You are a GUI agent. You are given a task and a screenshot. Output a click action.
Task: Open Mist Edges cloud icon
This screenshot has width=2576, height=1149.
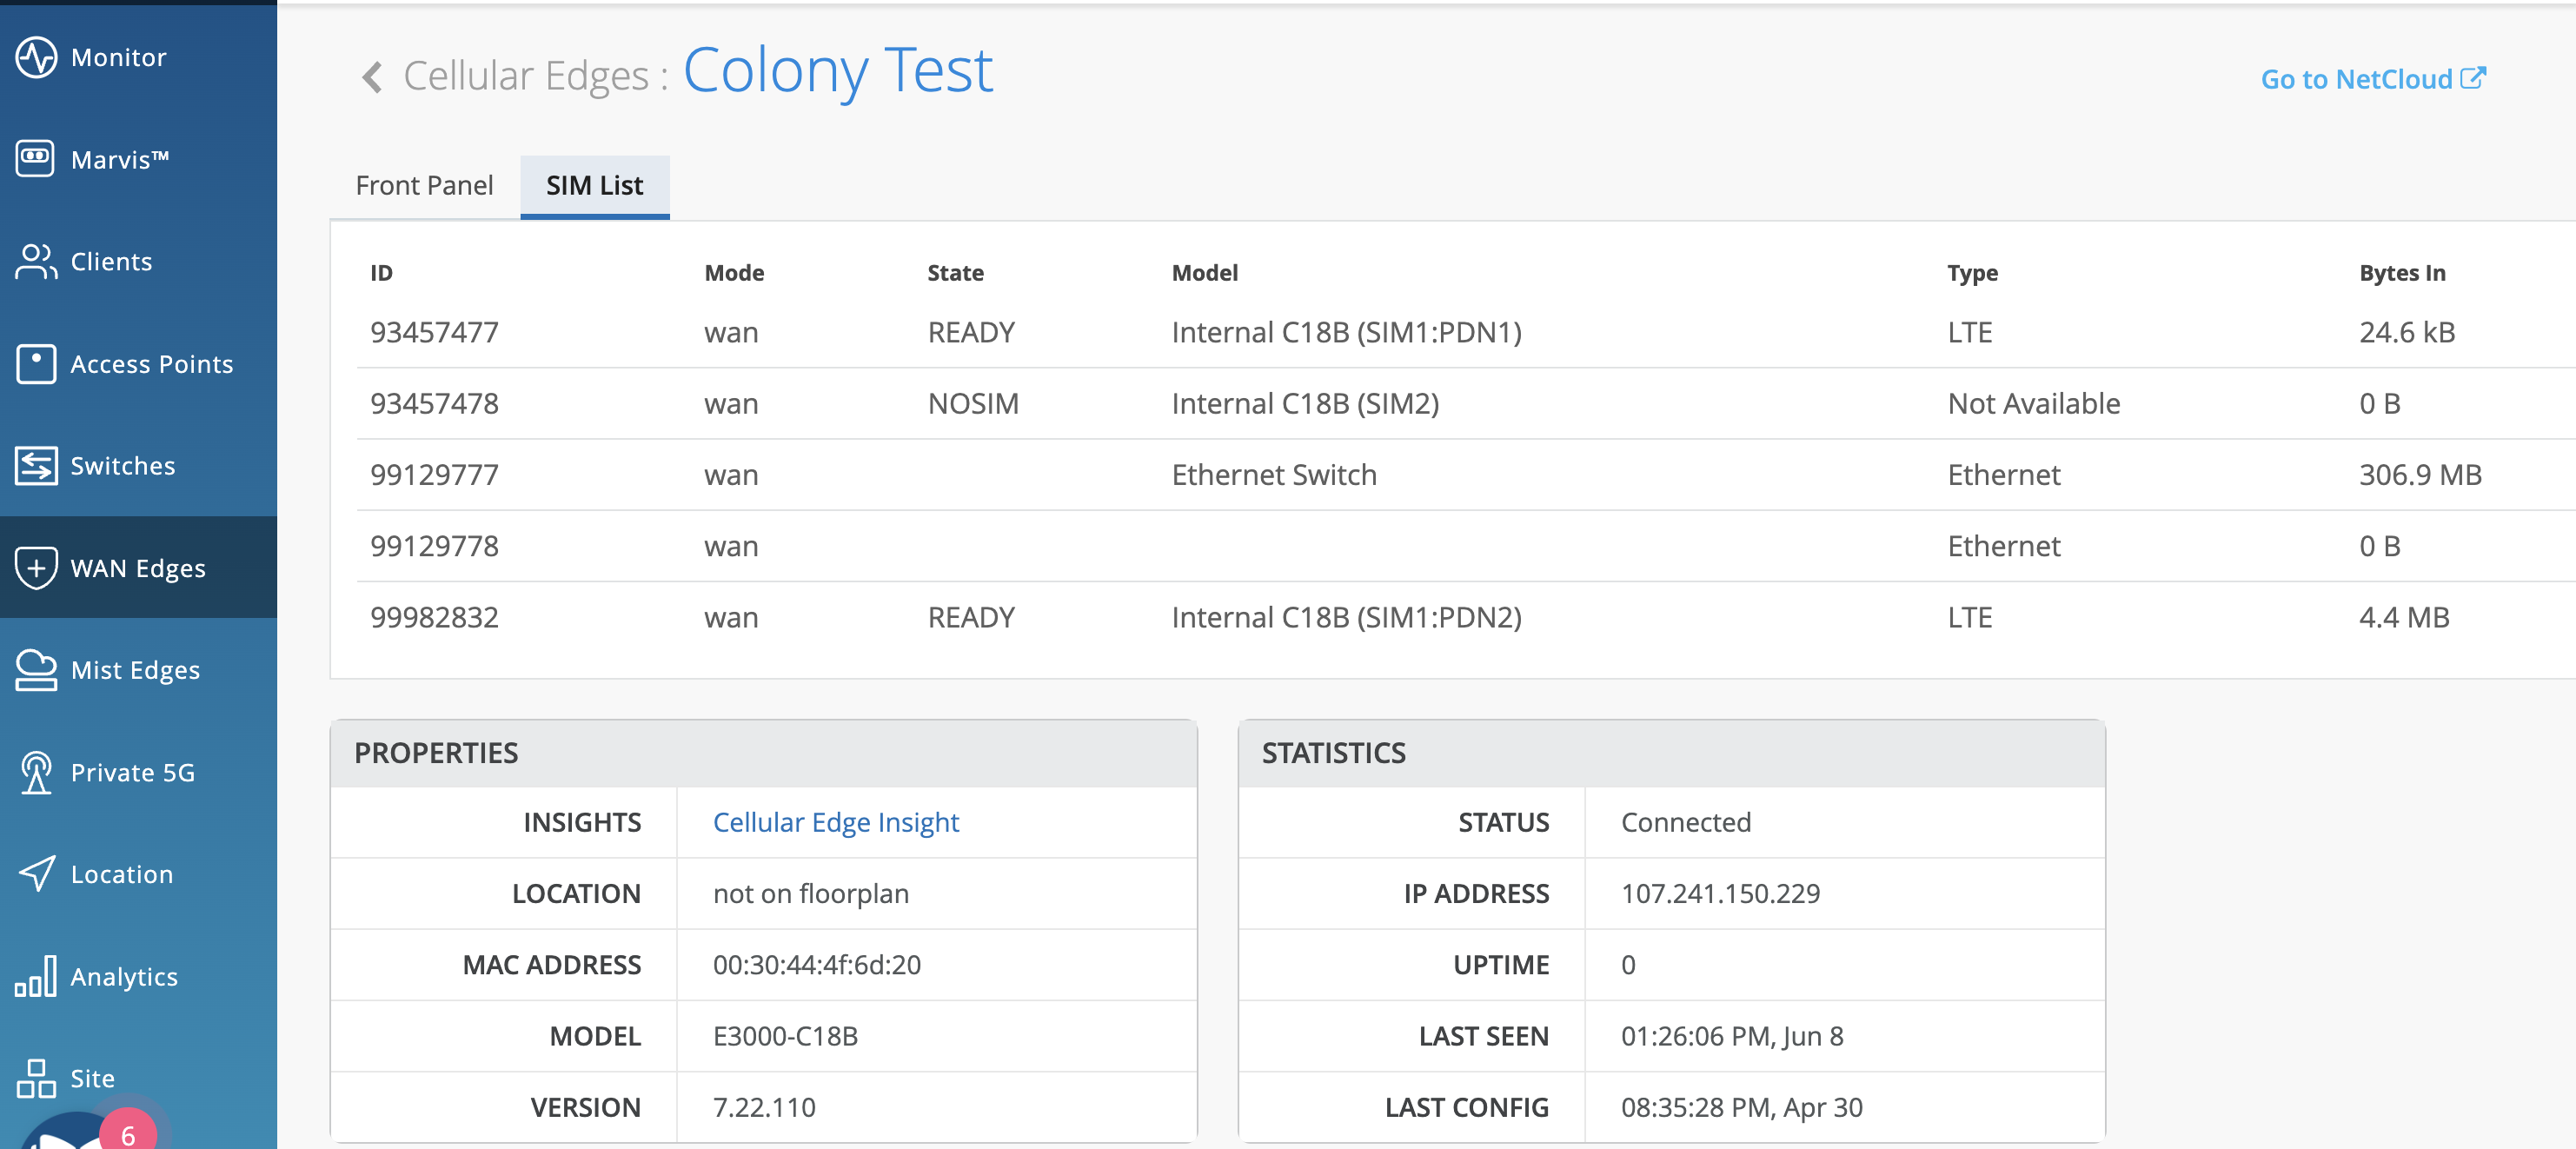(x=36, y=669)
